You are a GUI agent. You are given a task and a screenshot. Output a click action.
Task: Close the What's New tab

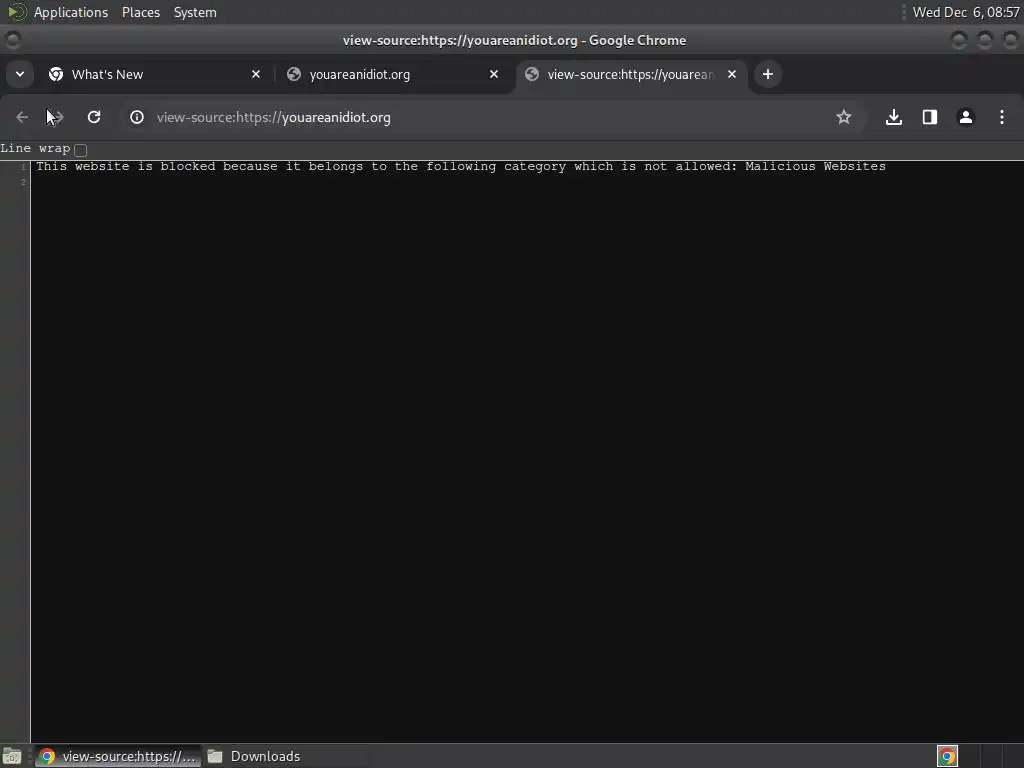[x=256, y=74]
